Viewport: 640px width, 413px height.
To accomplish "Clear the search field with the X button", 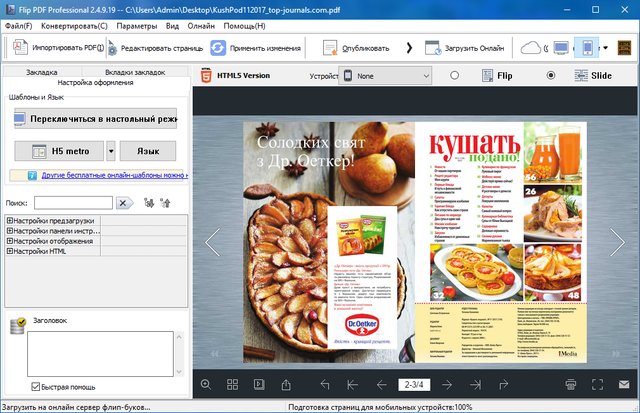I will [125, 203].
